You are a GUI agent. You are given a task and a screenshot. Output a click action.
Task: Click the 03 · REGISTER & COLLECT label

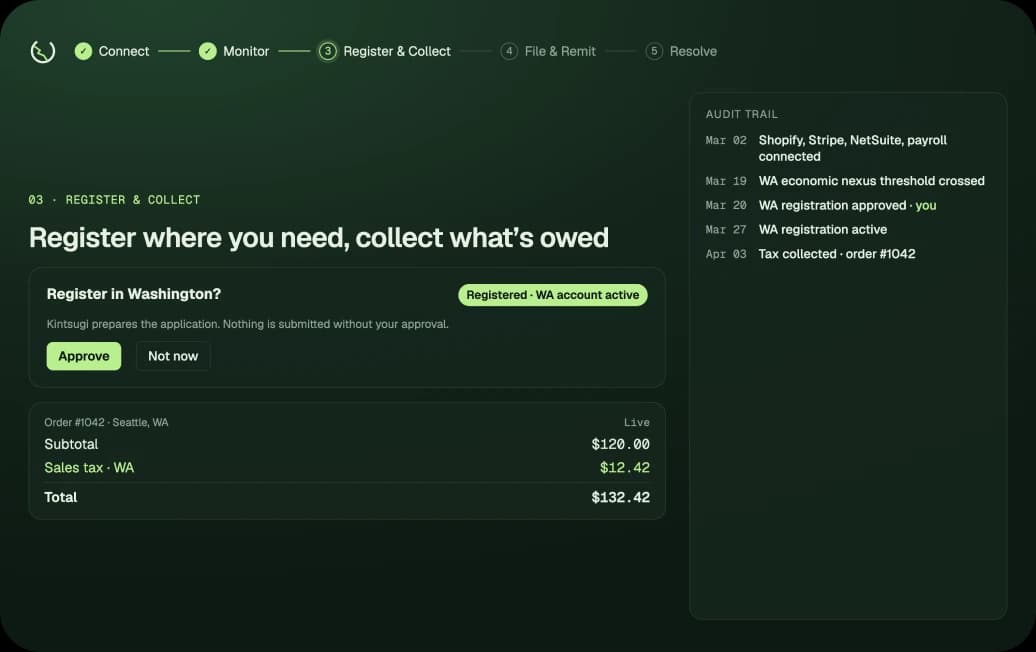pyautogui.click(x=114, y=199)
